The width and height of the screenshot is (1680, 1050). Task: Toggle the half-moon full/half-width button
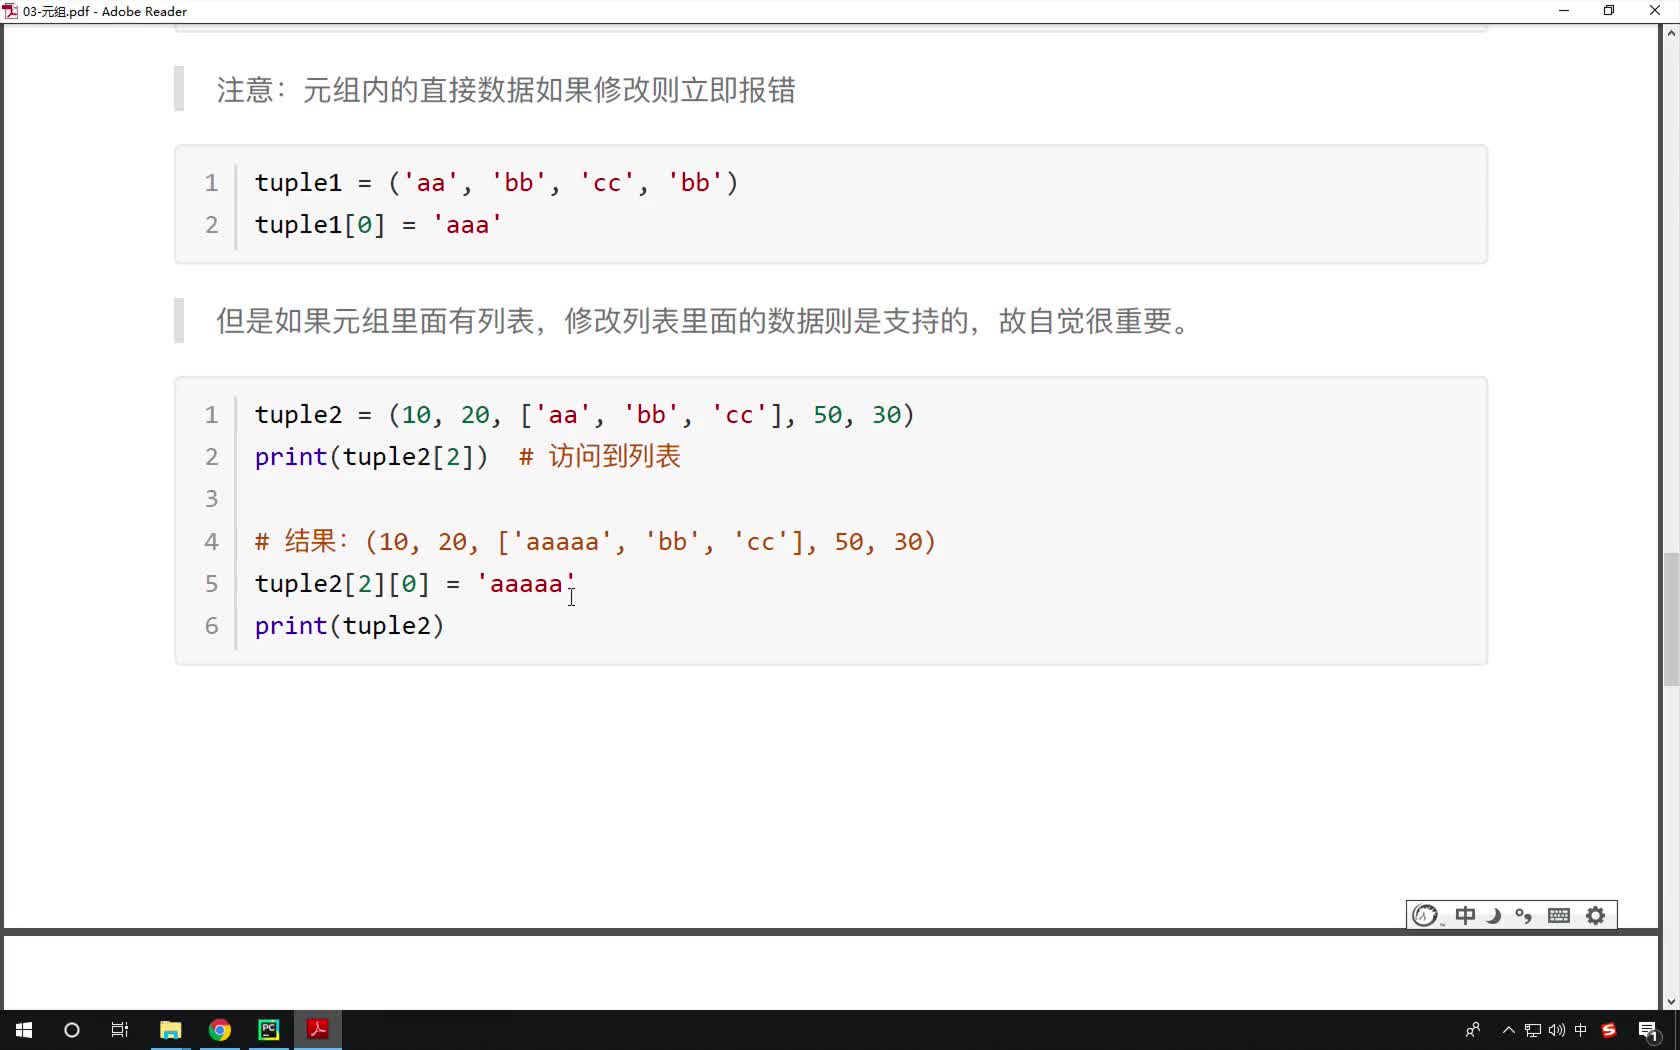point(1494,916)
